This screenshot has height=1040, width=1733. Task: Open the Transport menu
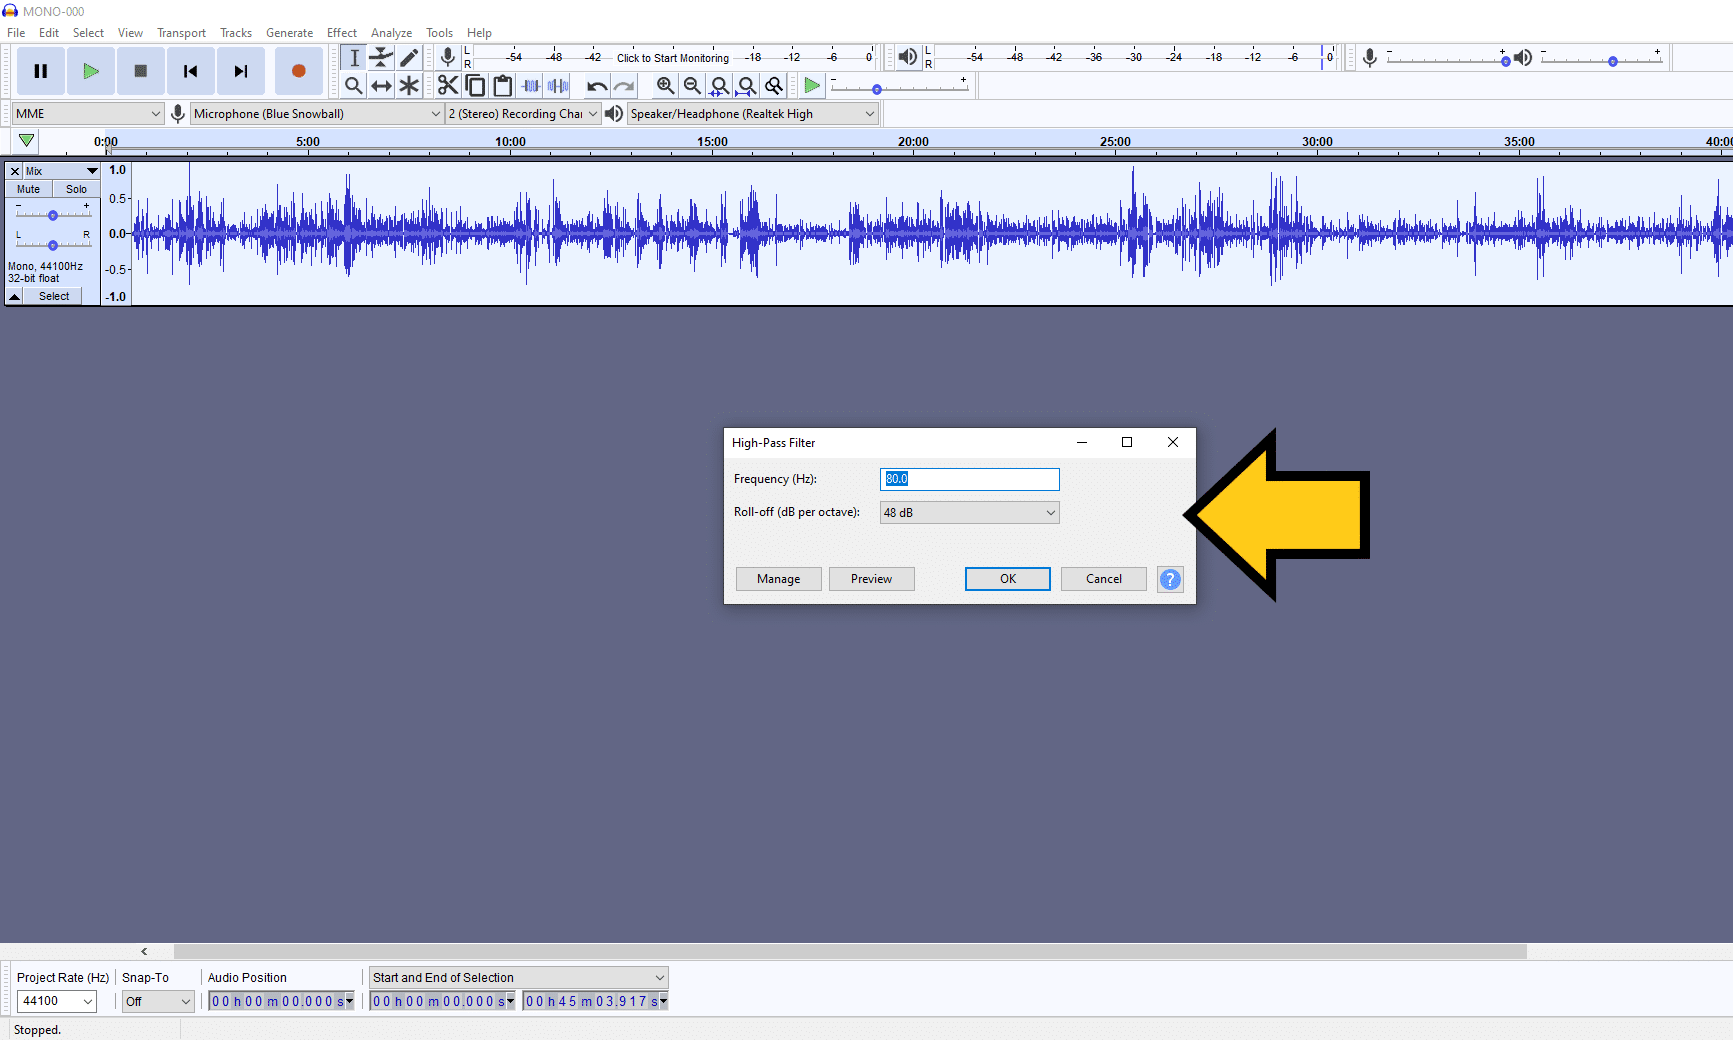point(181,32)
